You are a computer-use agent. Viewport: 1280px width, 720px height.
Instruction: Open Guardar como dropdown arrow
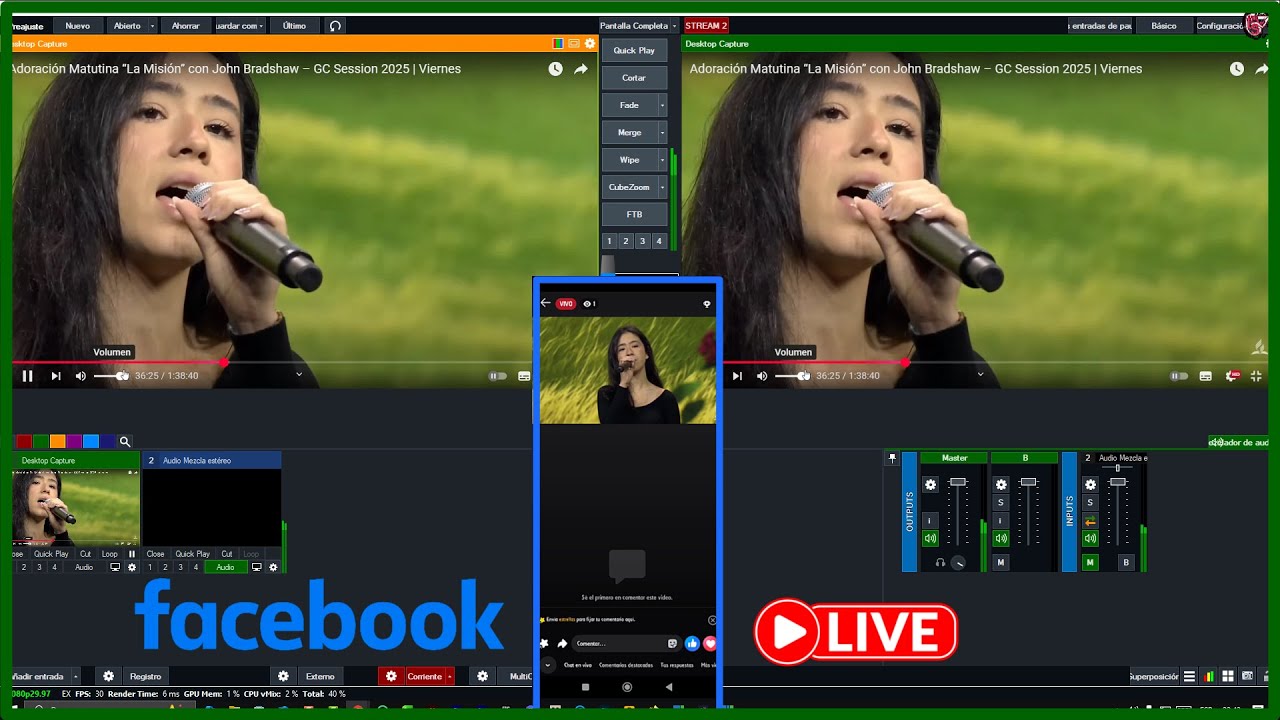coord(261,26)
